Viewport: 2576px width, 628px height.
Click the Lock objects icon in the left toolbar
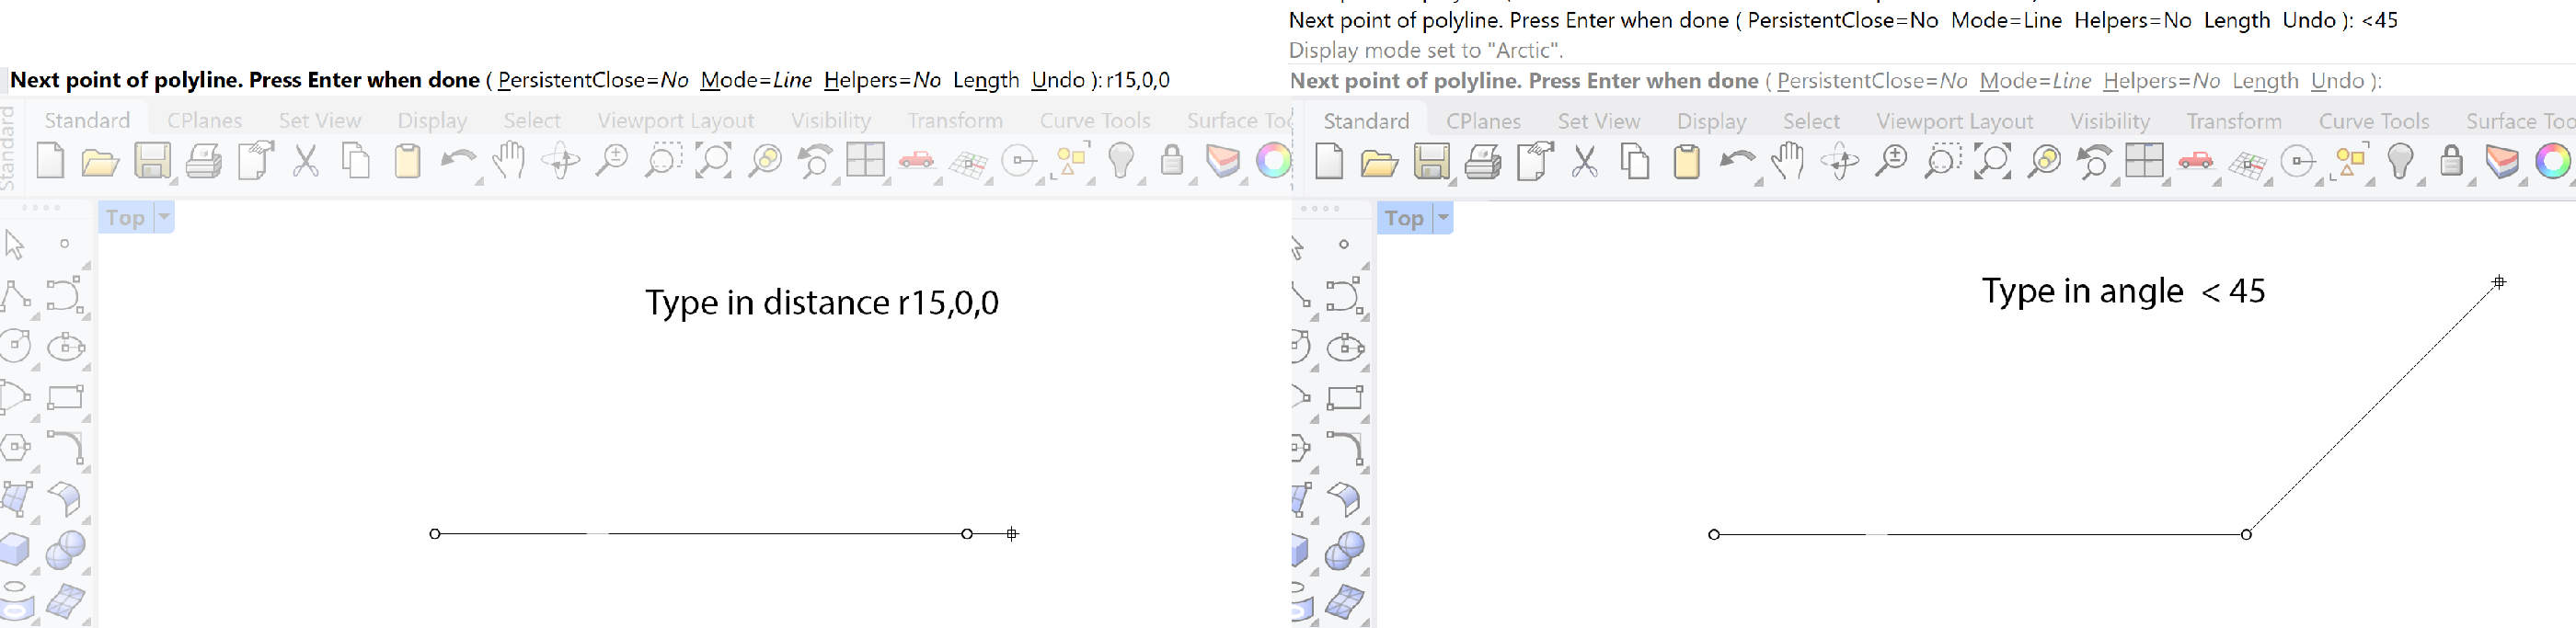click(x=1172, y=161)
